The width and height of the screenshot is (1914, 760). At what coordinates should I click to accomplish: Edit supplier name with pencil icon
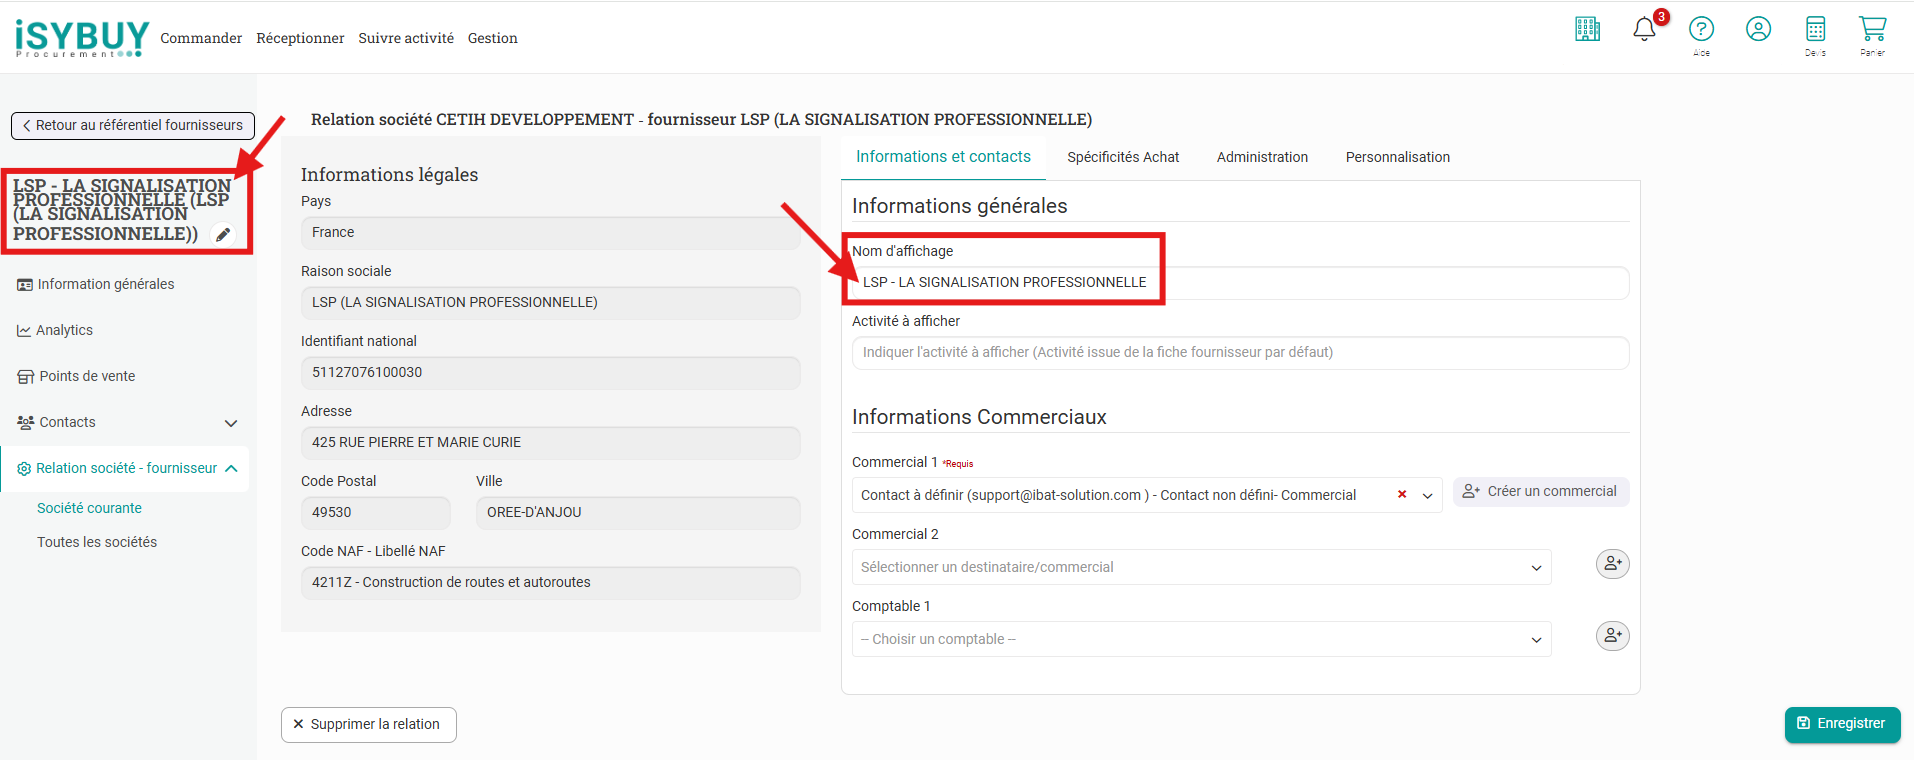223,235
